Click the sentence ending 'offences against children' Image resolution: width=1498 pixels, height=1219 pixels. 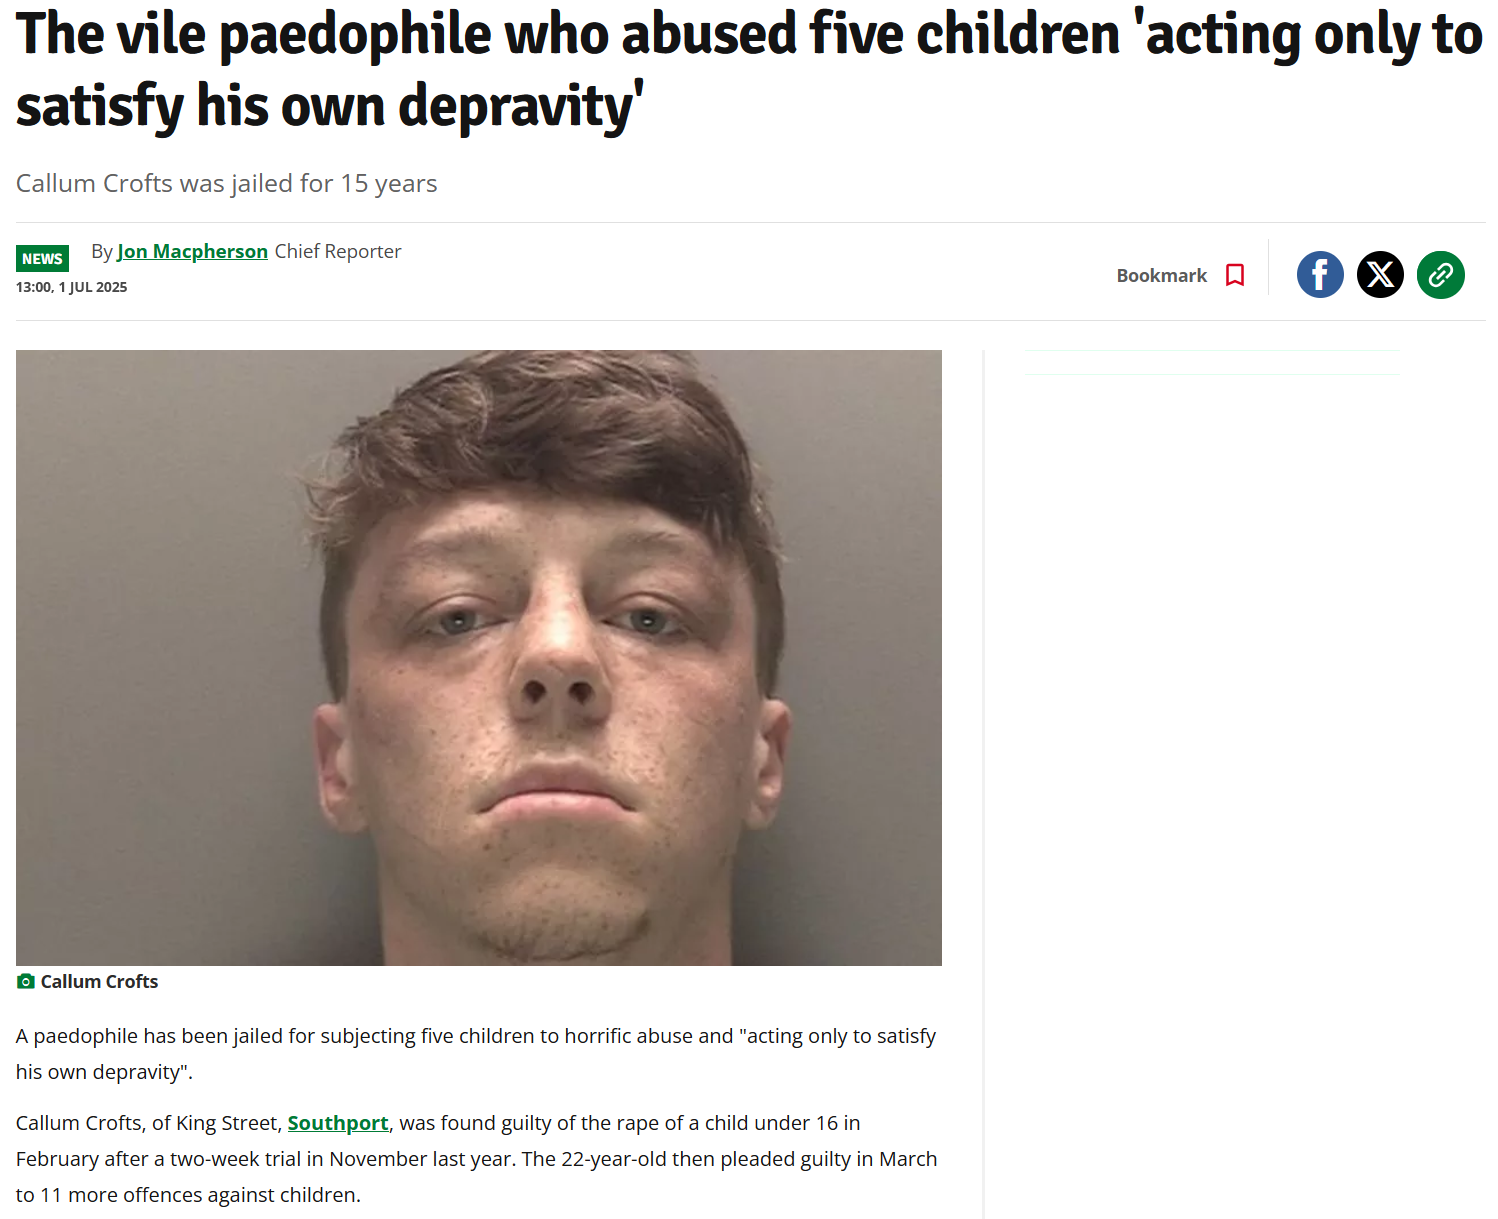[x=477, y=1177]
